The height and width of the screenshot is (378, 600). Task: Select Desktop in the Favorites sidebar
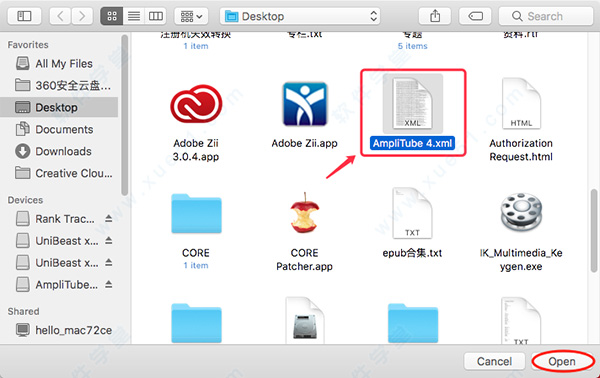59,107
